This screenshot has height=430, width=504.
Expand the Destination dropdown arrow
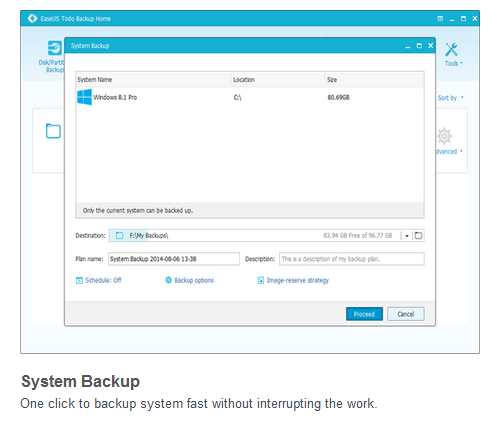pos(407,236)
